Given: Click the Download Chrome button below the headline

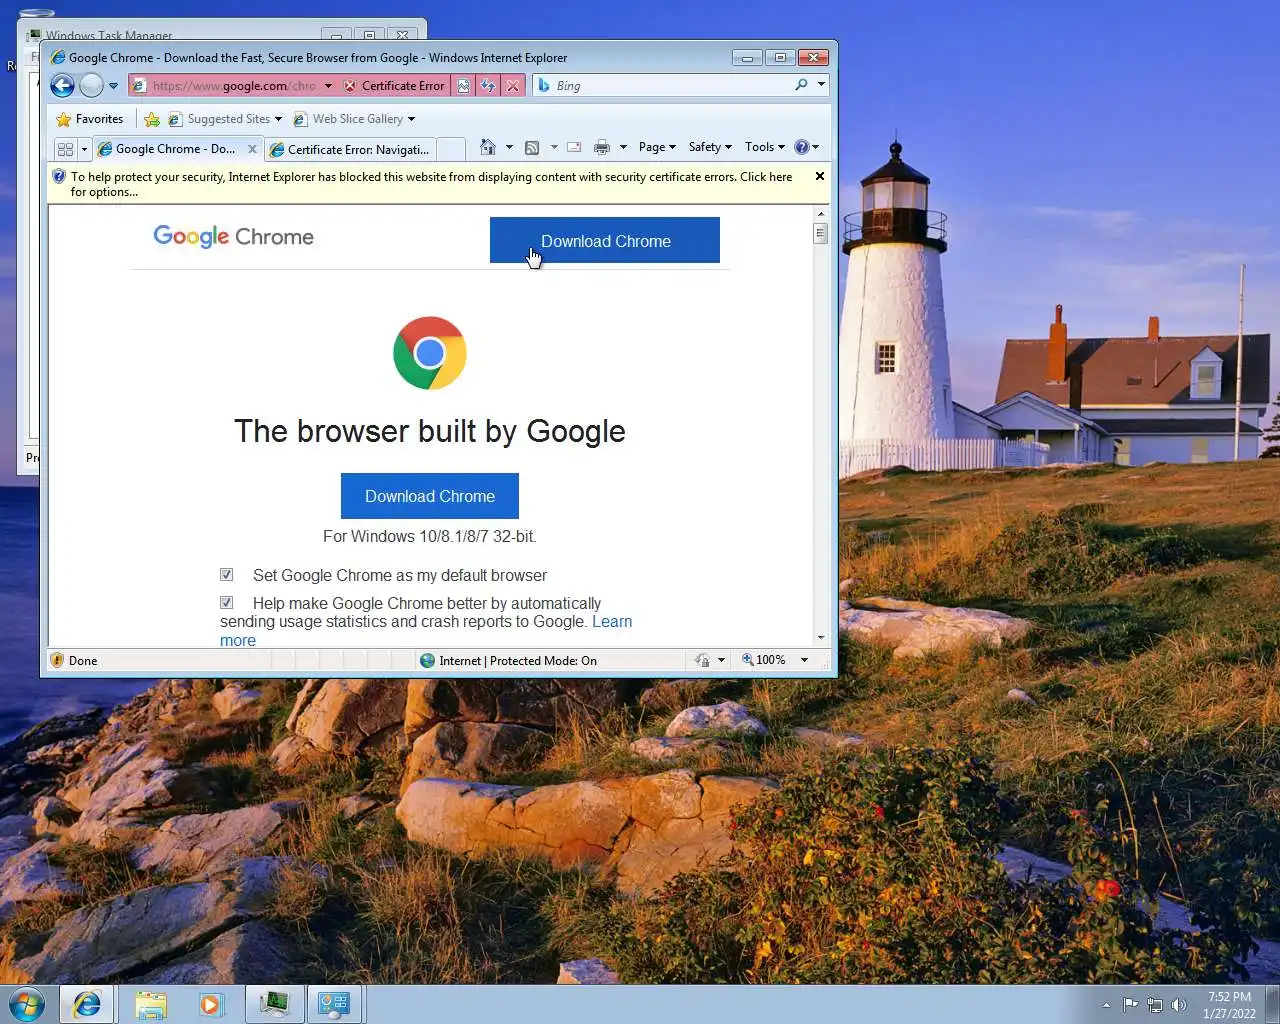Looking at the screenshot, I should coord(430,496).
